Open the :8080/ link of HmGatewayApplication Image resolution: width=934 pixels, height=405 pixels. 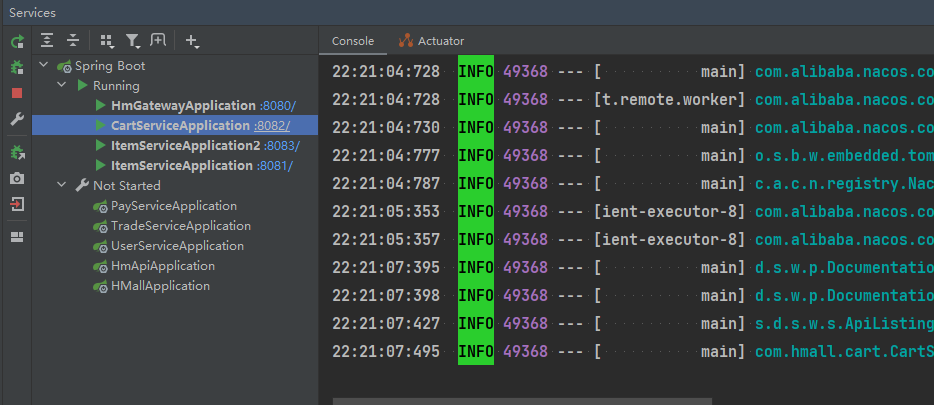coord(277,106)
